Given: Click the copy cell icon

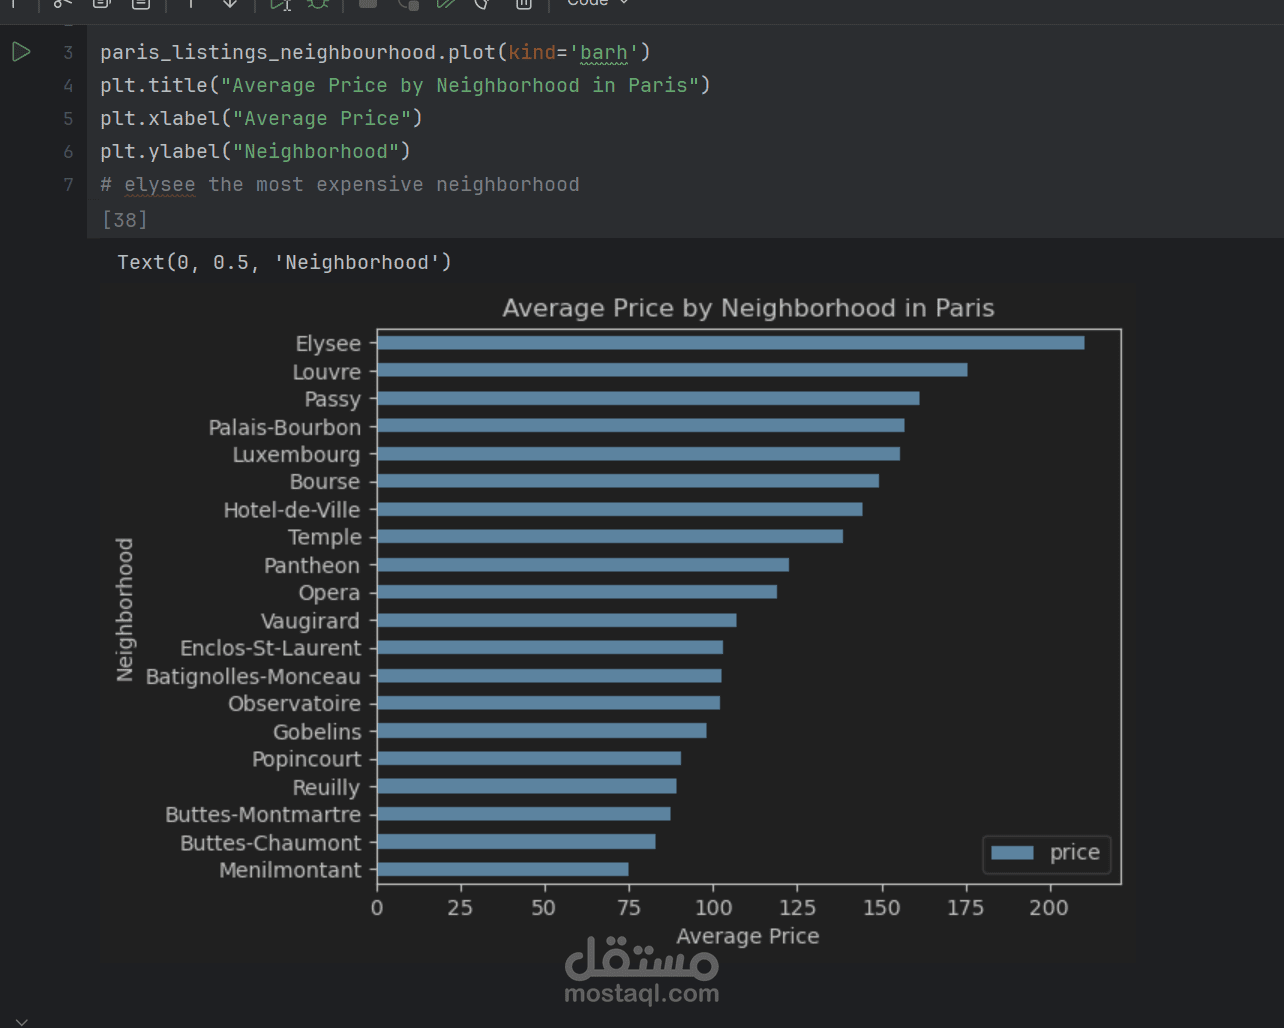Looking at the screenshot, I should [x=101, y=4].
